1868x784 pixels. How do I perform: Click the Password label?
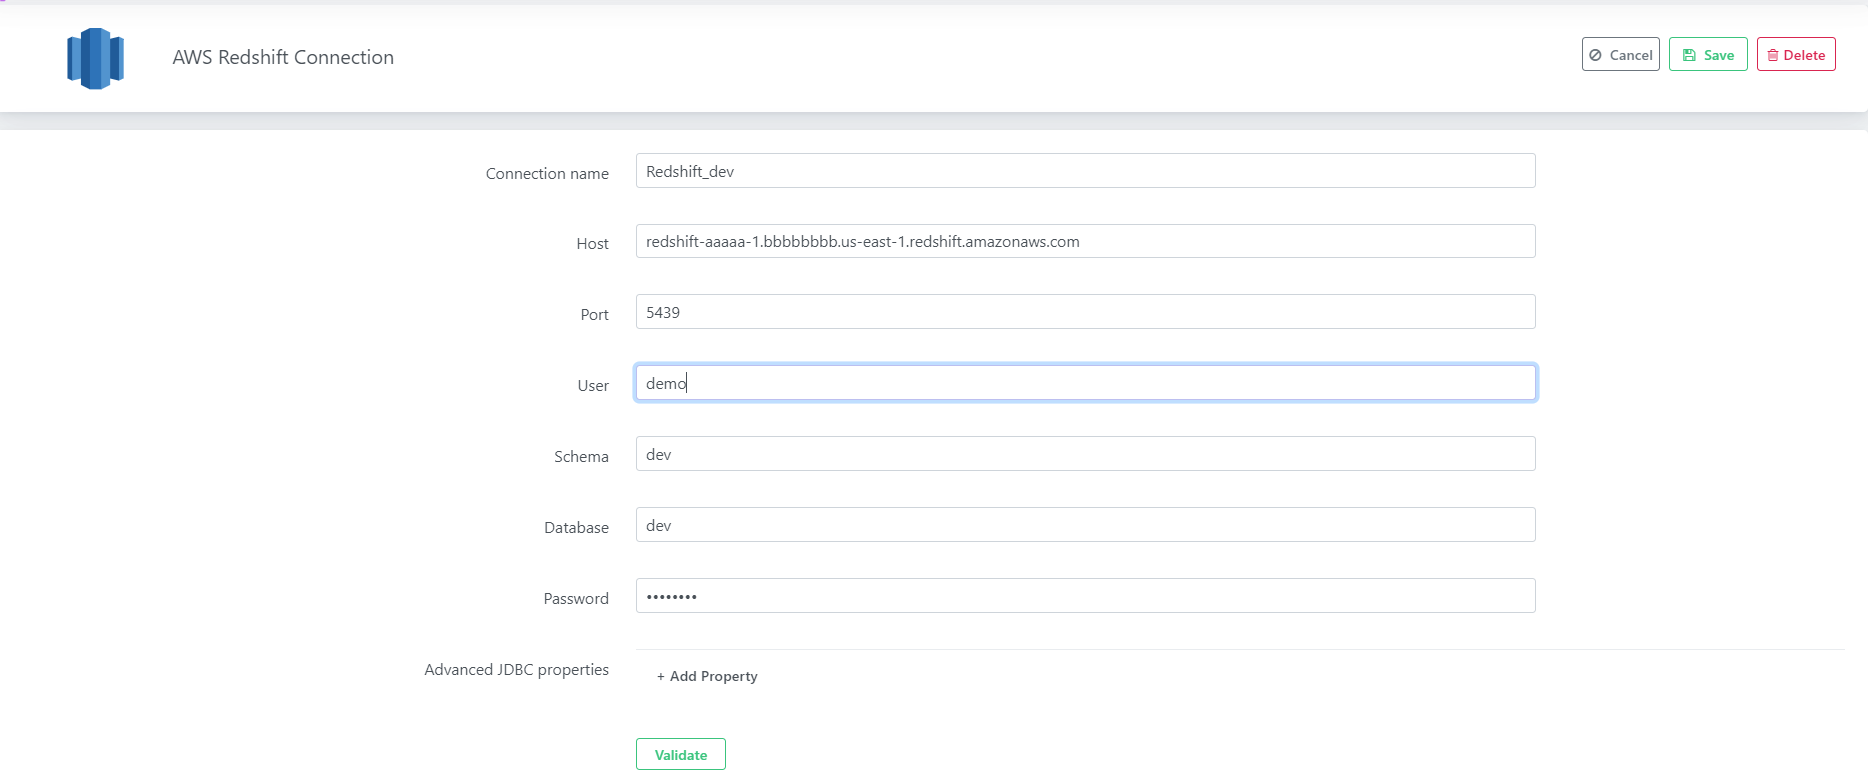[x=576, y=598]
